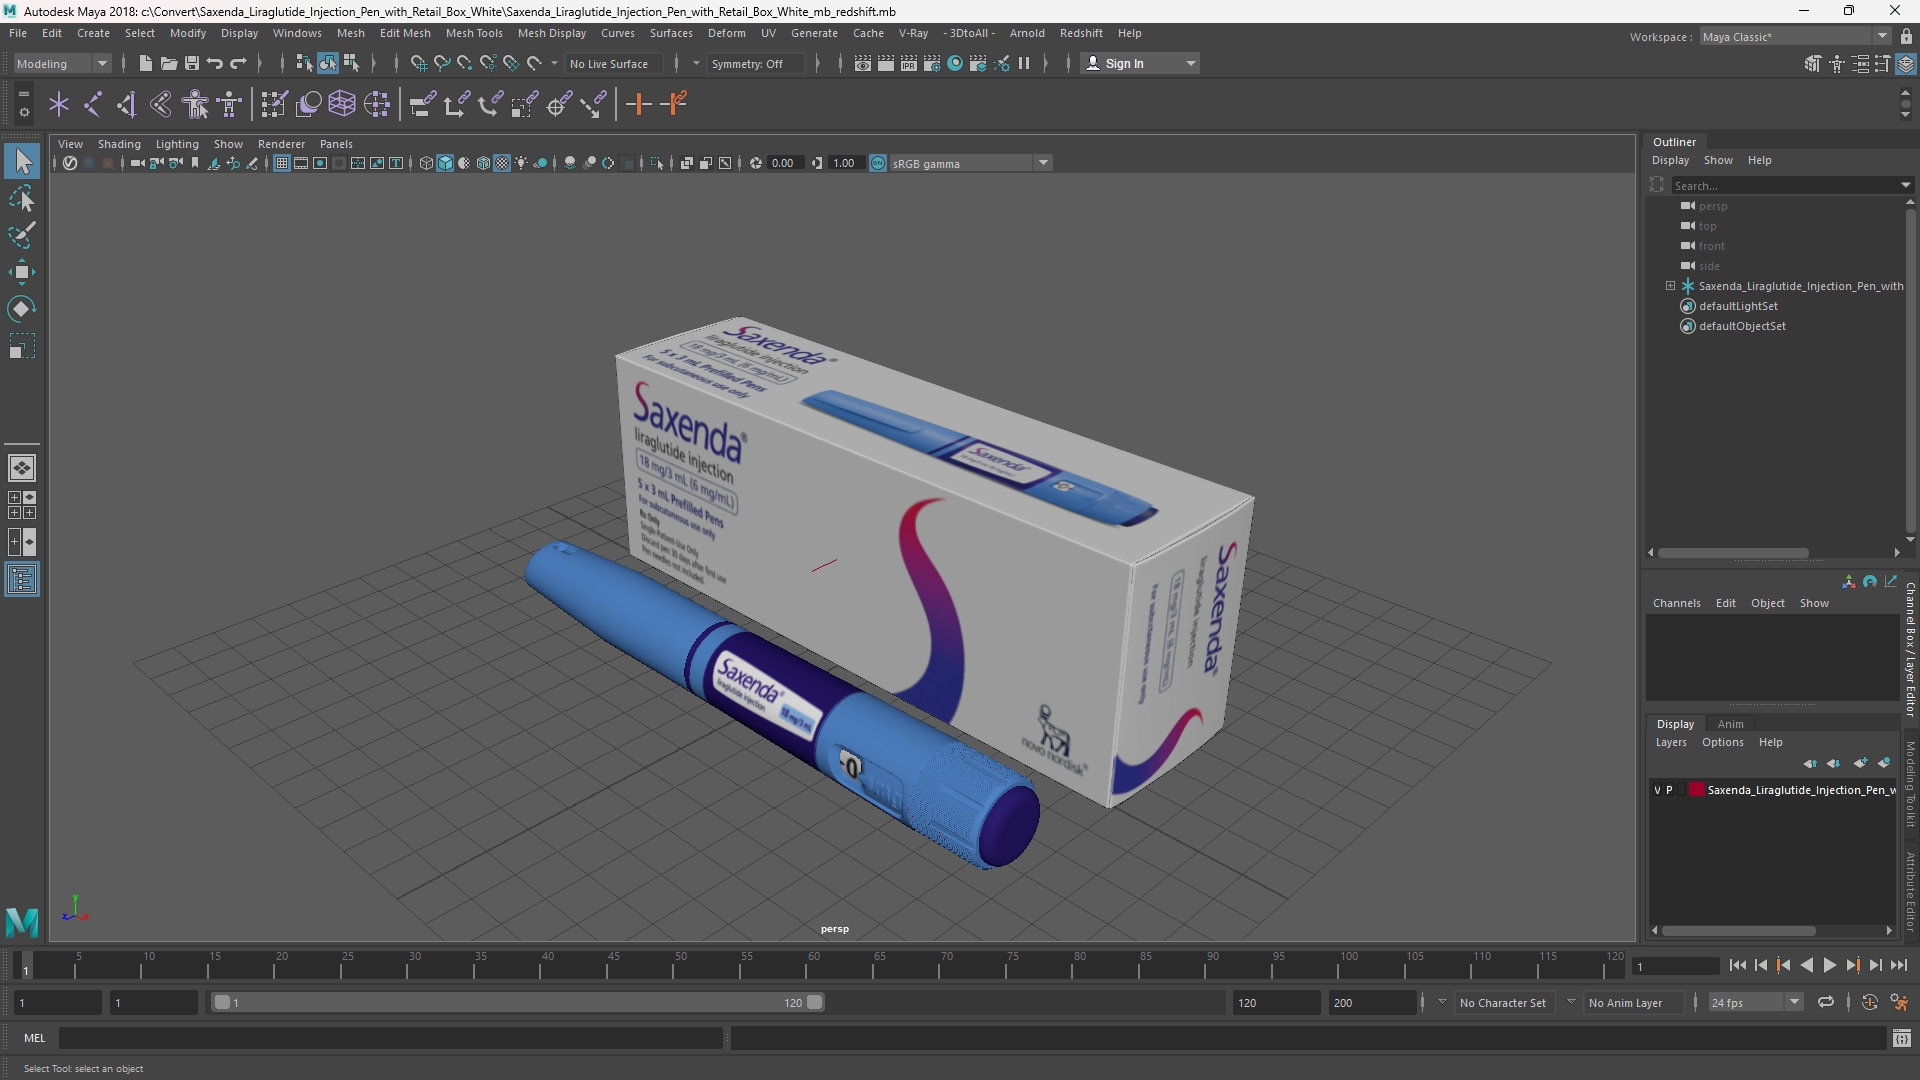
Task: Enable snap to curves magnet icon
Action: click(x=441, y=63)
